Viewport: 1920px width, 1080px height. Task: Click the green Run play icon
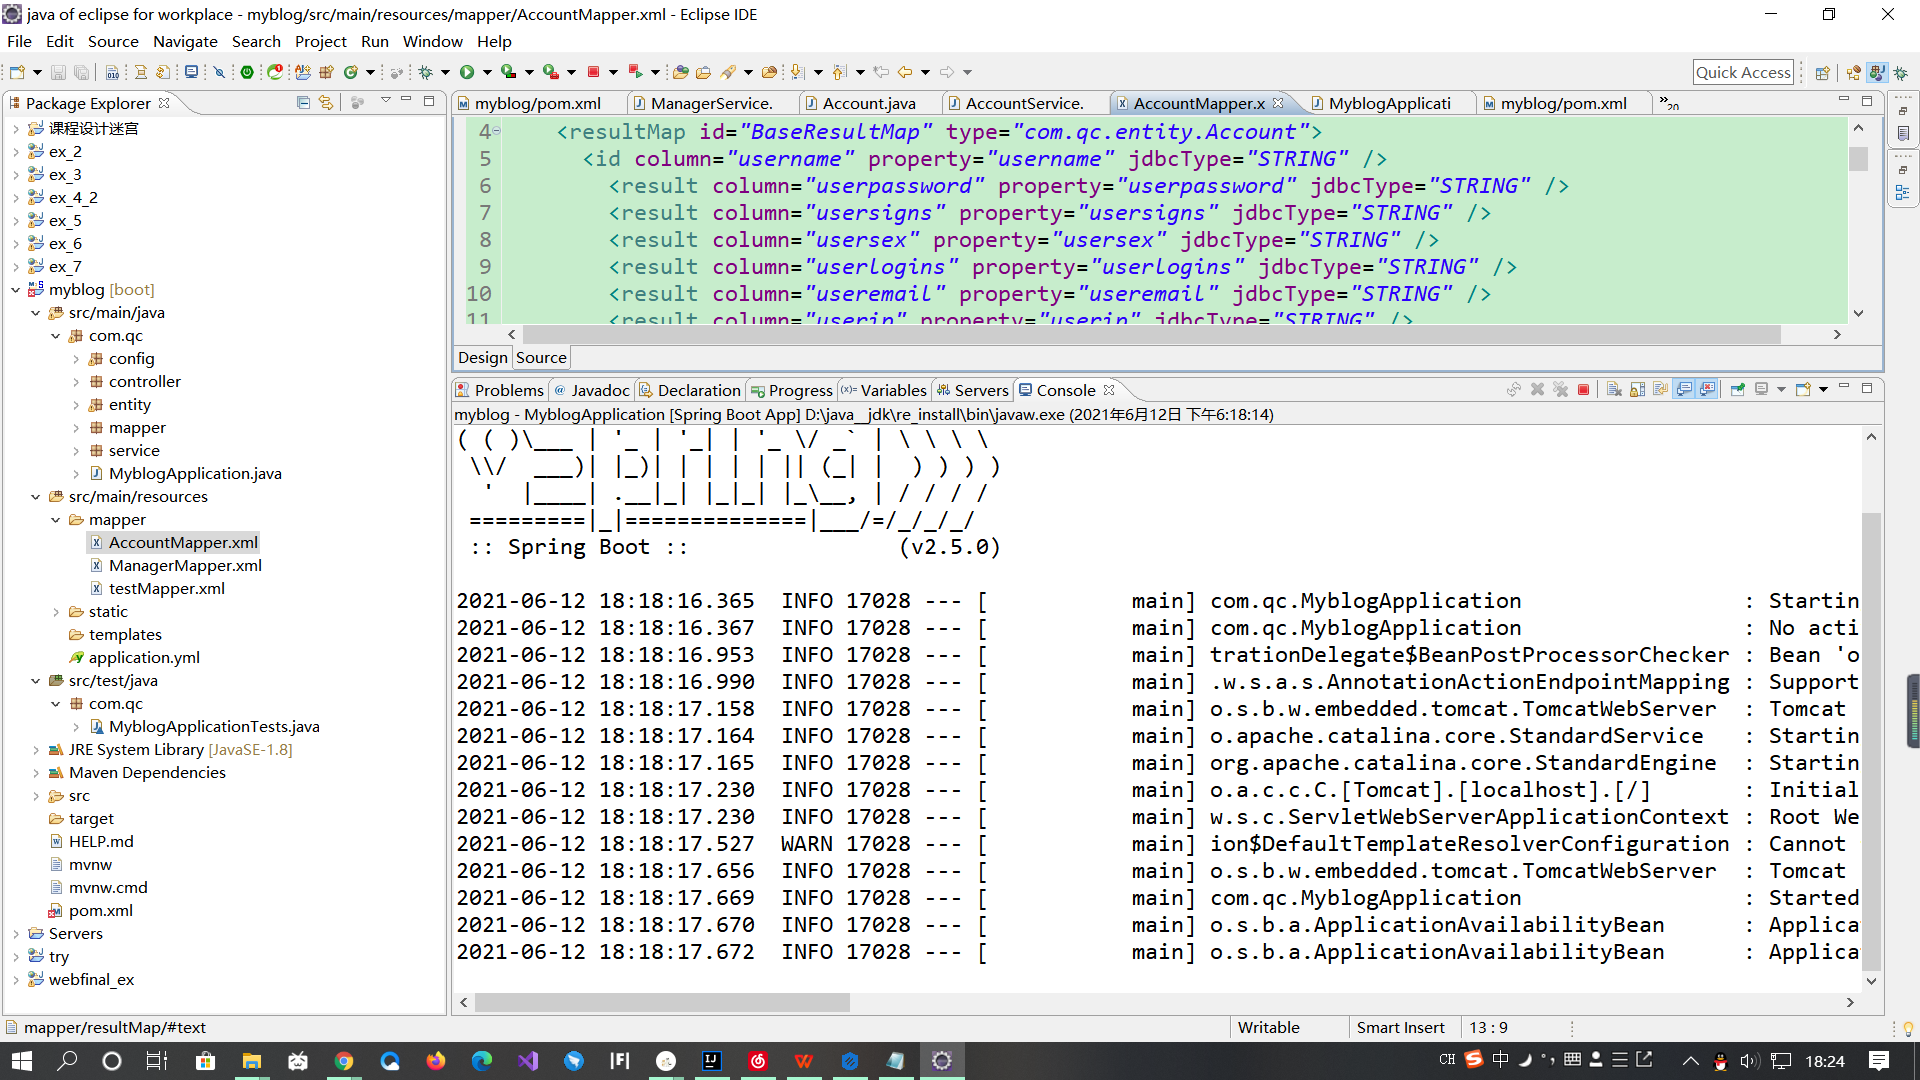pyautogui.click(x=467, y=72)
